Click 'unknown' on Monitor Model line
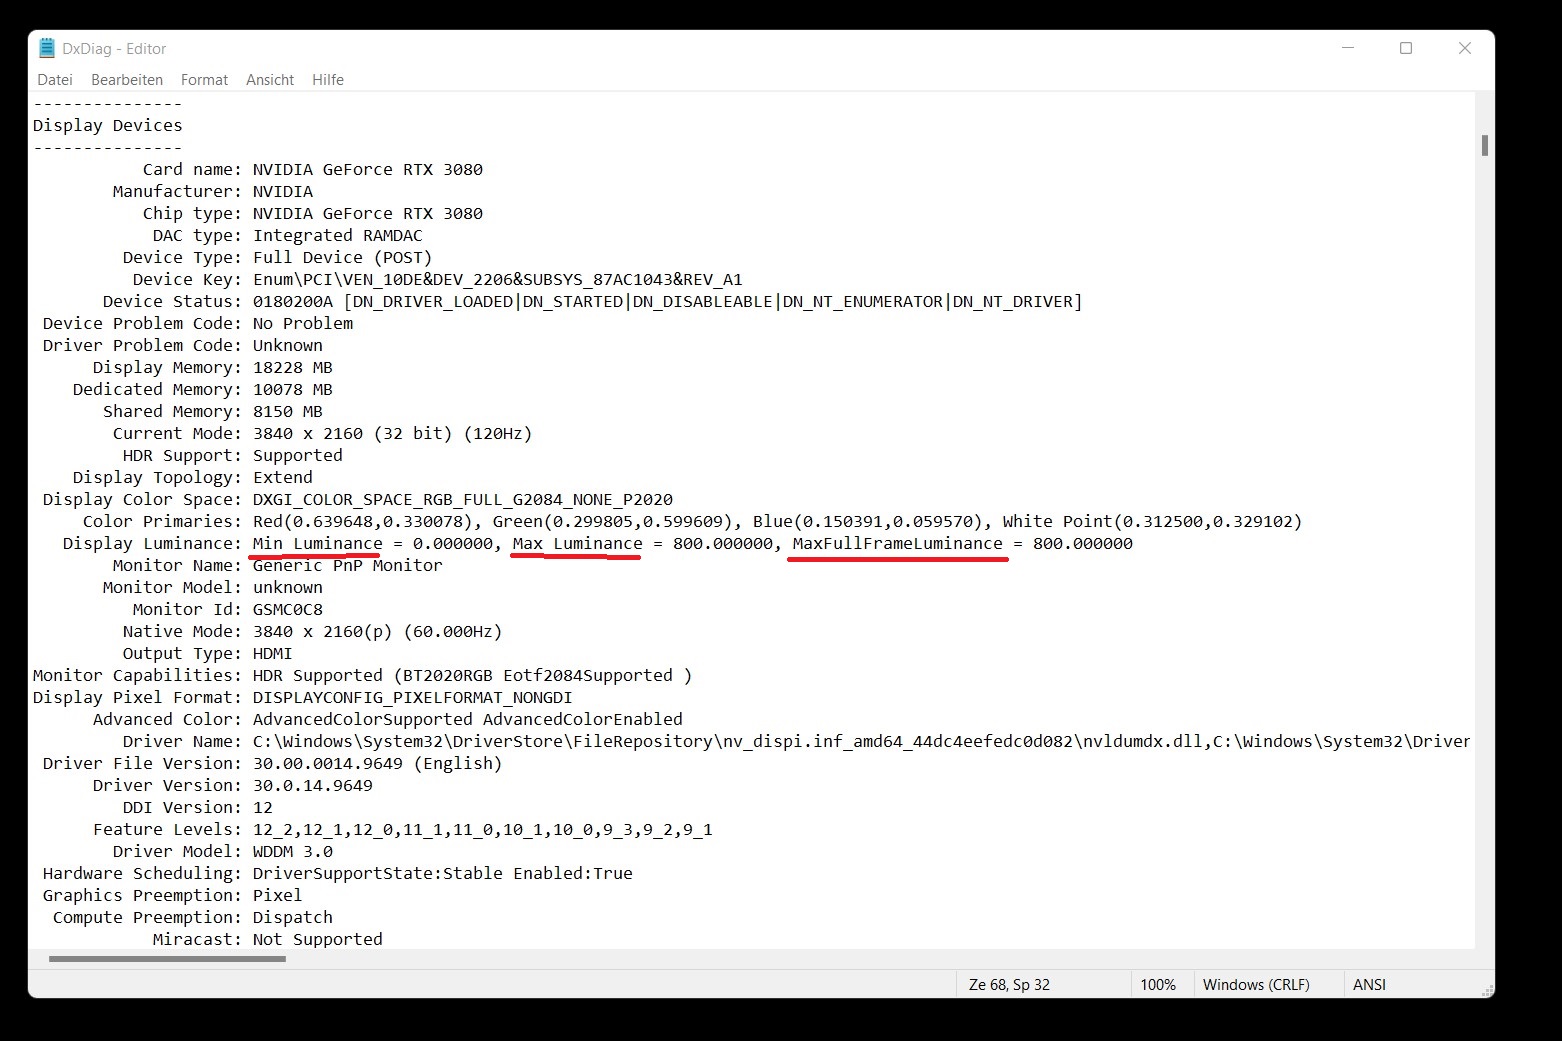 (288, 587)
